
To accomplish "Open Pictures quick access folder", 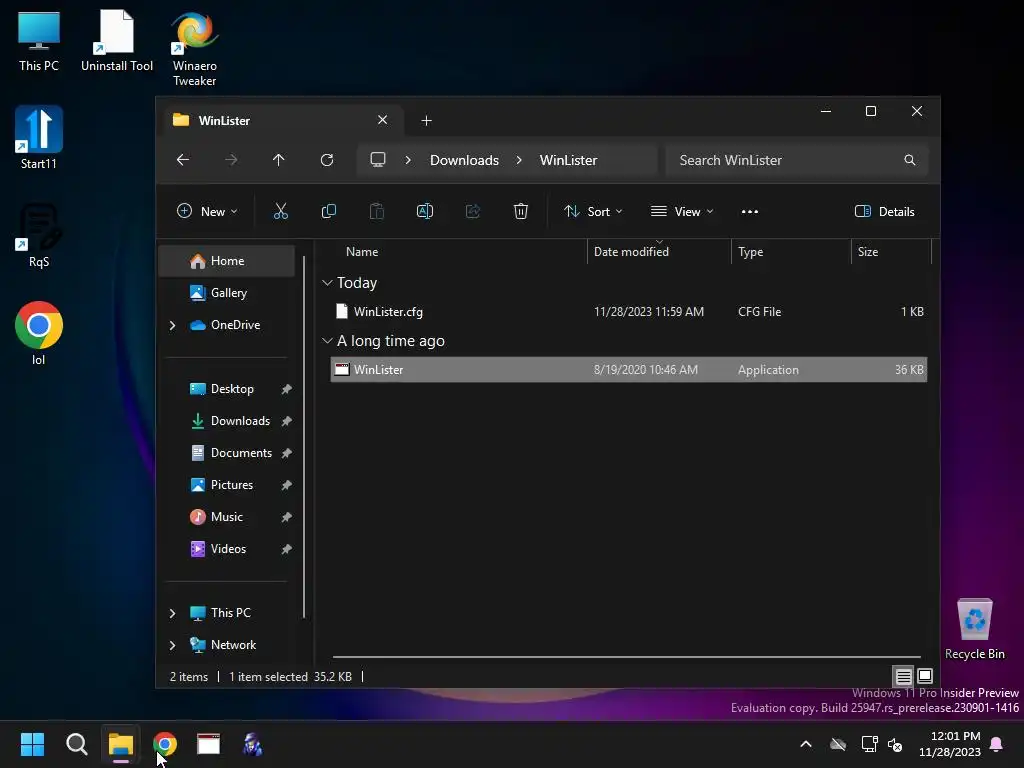I will coord(227,485).
